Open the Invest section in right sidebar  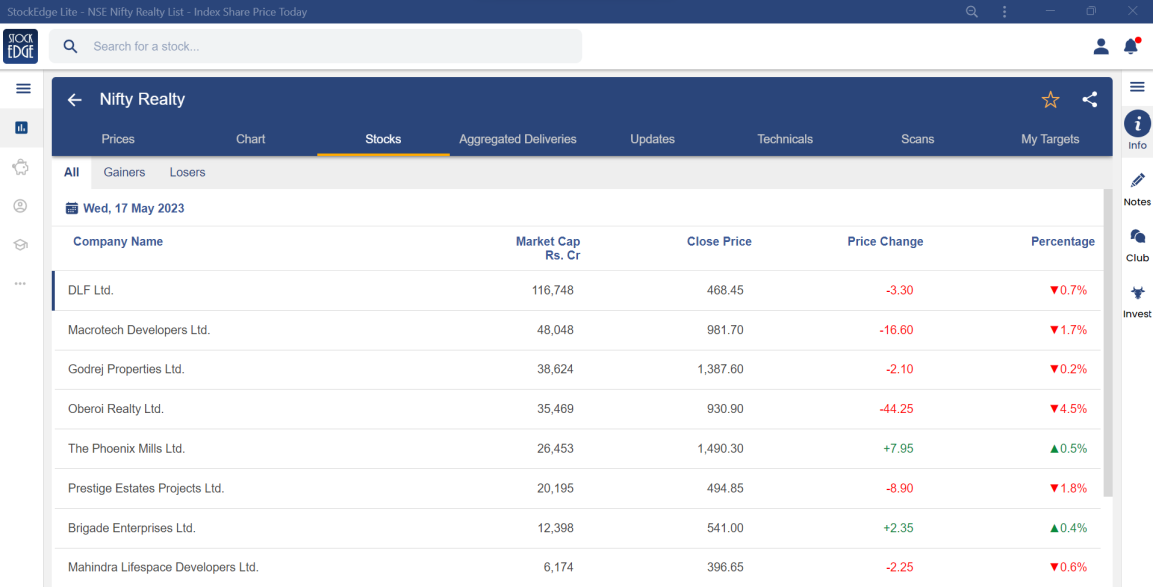[1137, 300]
